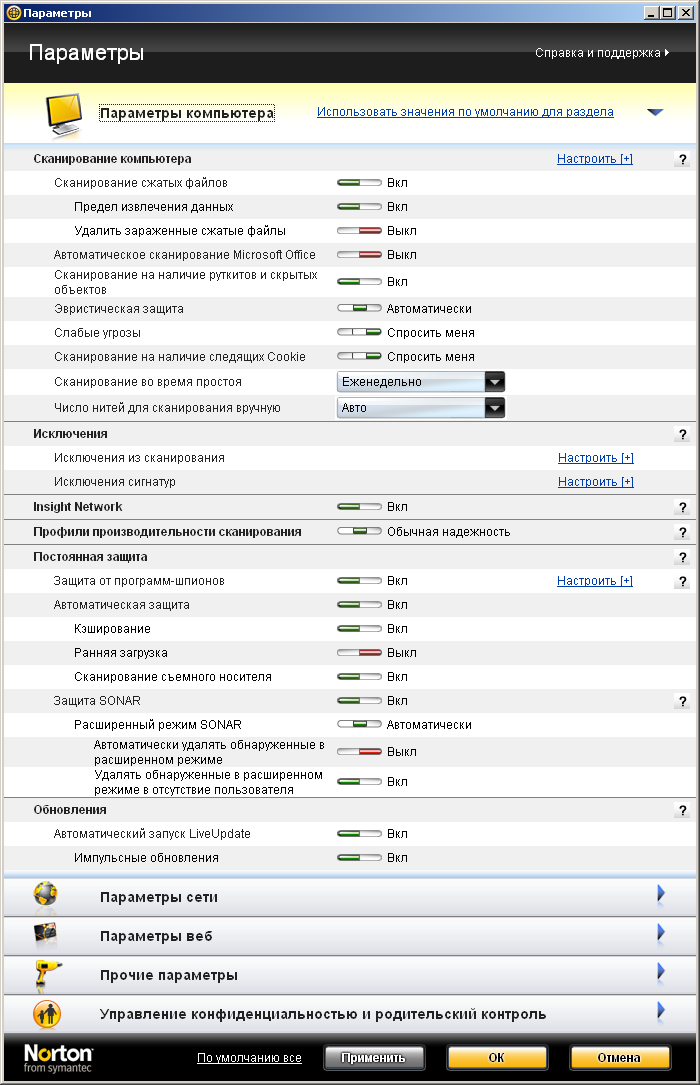
Task: Click the parental control family icon
Action: tap(47, 1013)
